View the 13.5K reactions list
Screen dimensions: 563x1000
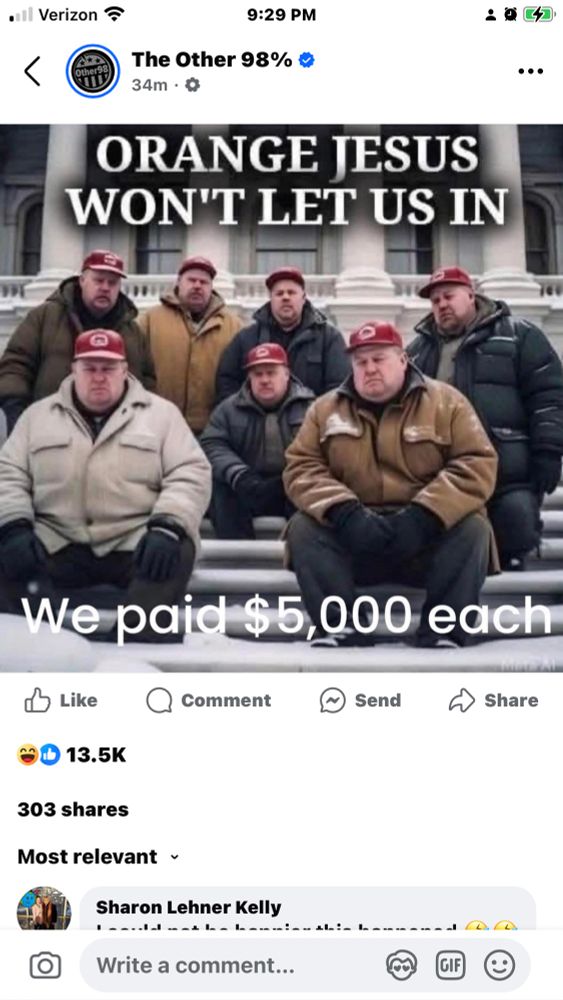pyautogui.click(x=71, y=755)
